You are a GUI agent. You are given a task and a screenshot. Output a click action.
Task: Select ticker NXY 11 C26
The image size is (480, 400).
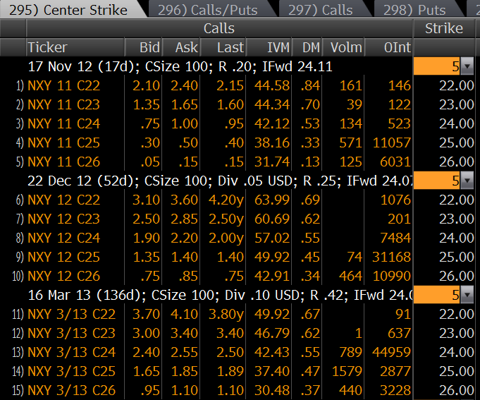point(64,162)
